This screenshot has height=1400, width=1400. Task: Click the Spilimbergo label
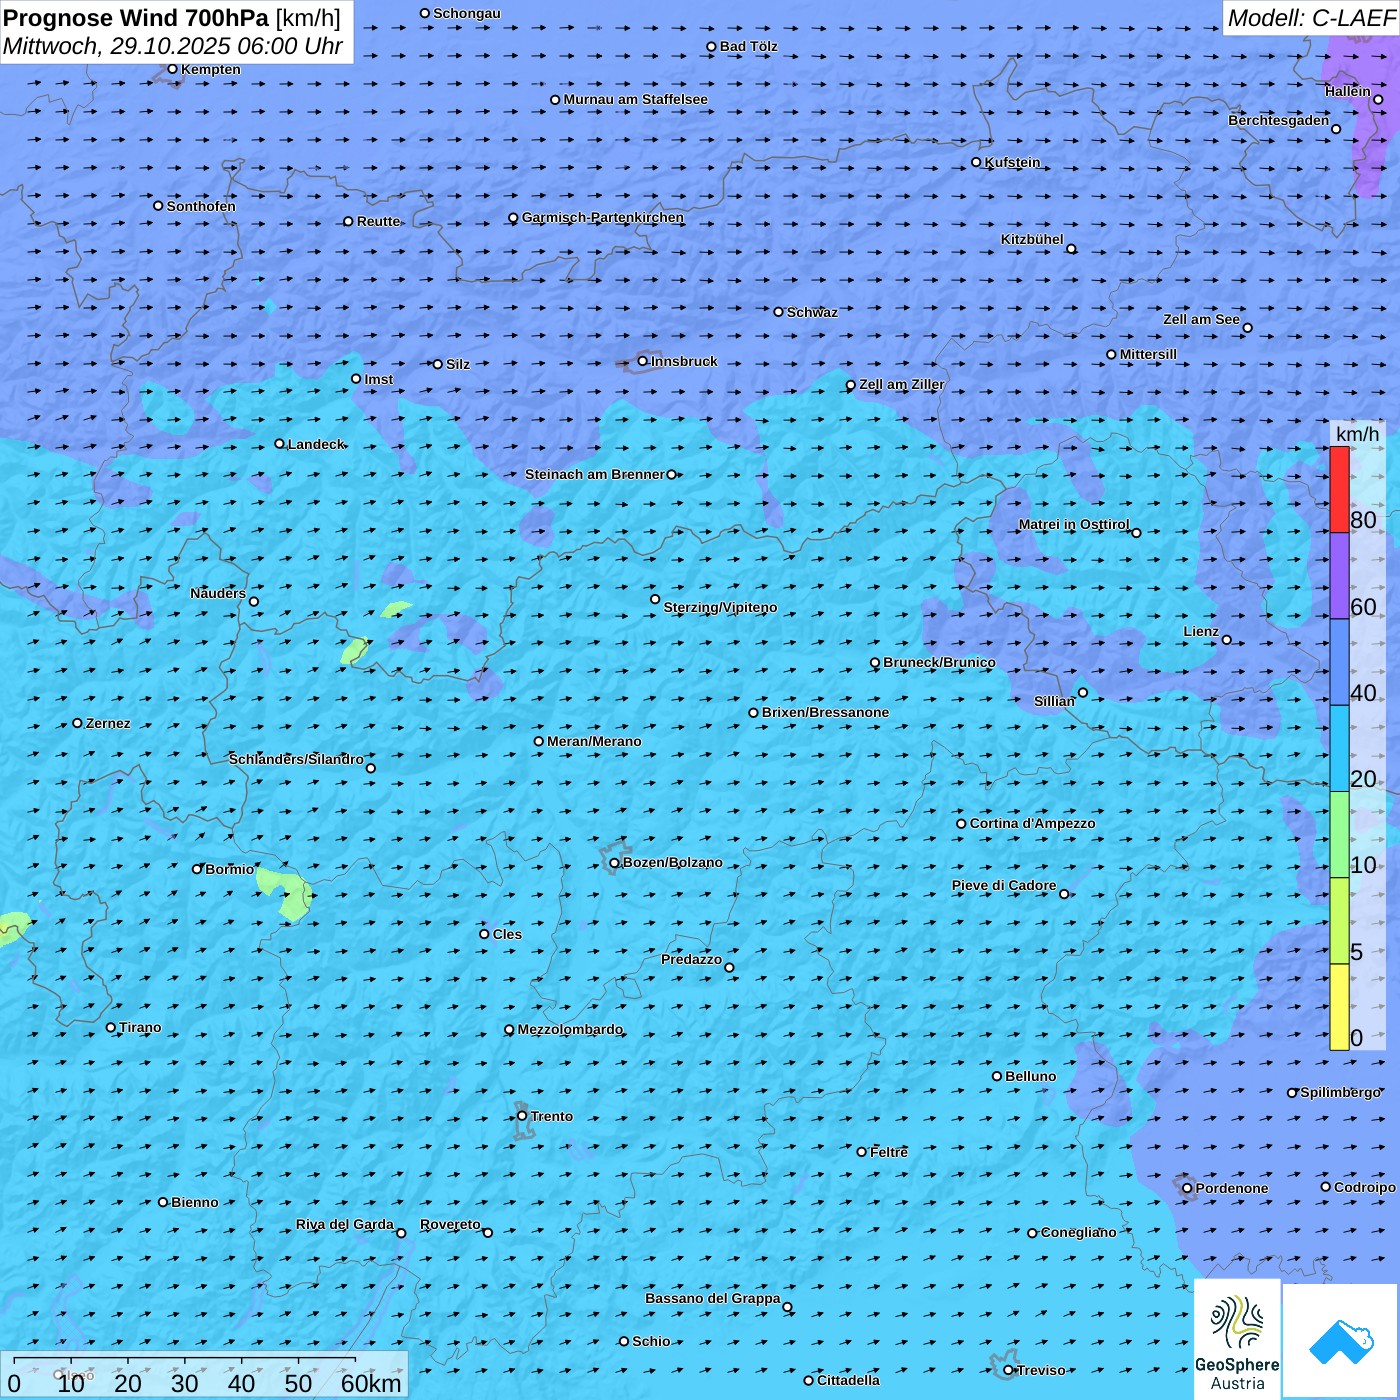point(1341,1092)
